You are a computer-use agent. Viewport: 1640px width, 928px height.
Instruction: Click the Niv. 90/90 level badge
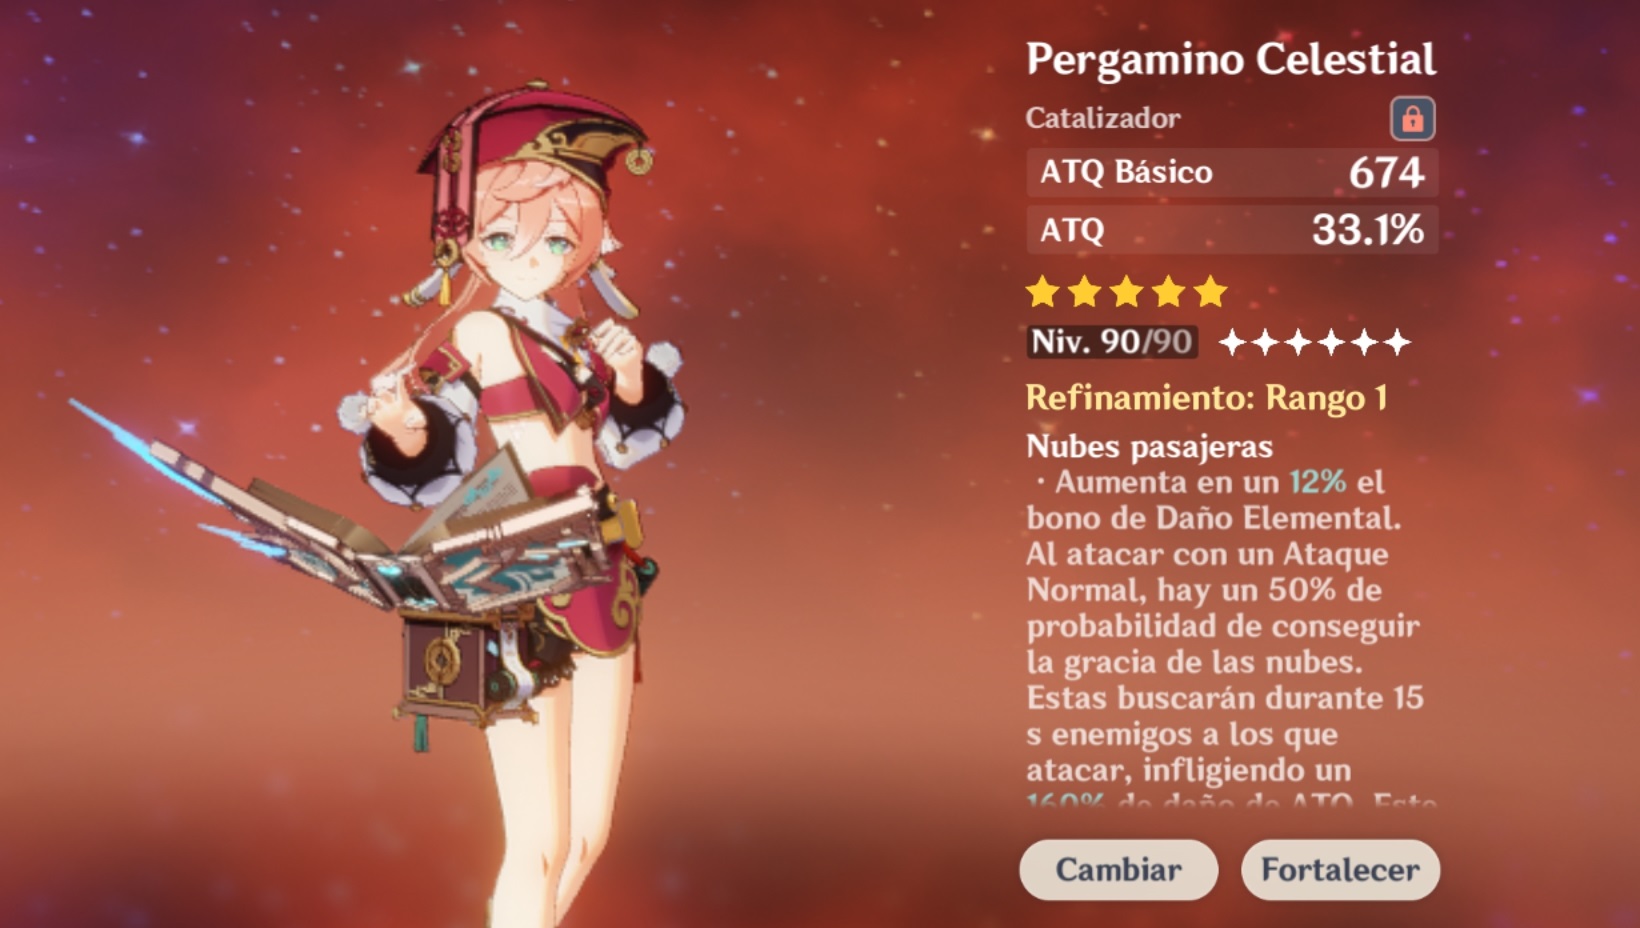(1112, 342)
